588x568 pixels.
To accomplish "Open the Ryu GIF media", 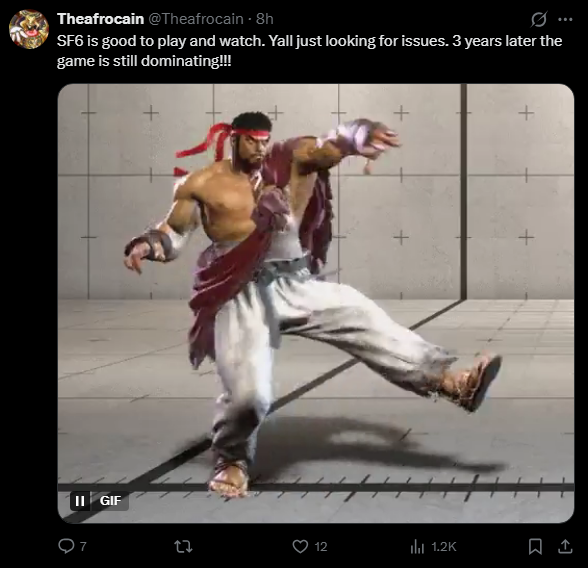I will 316,303.
